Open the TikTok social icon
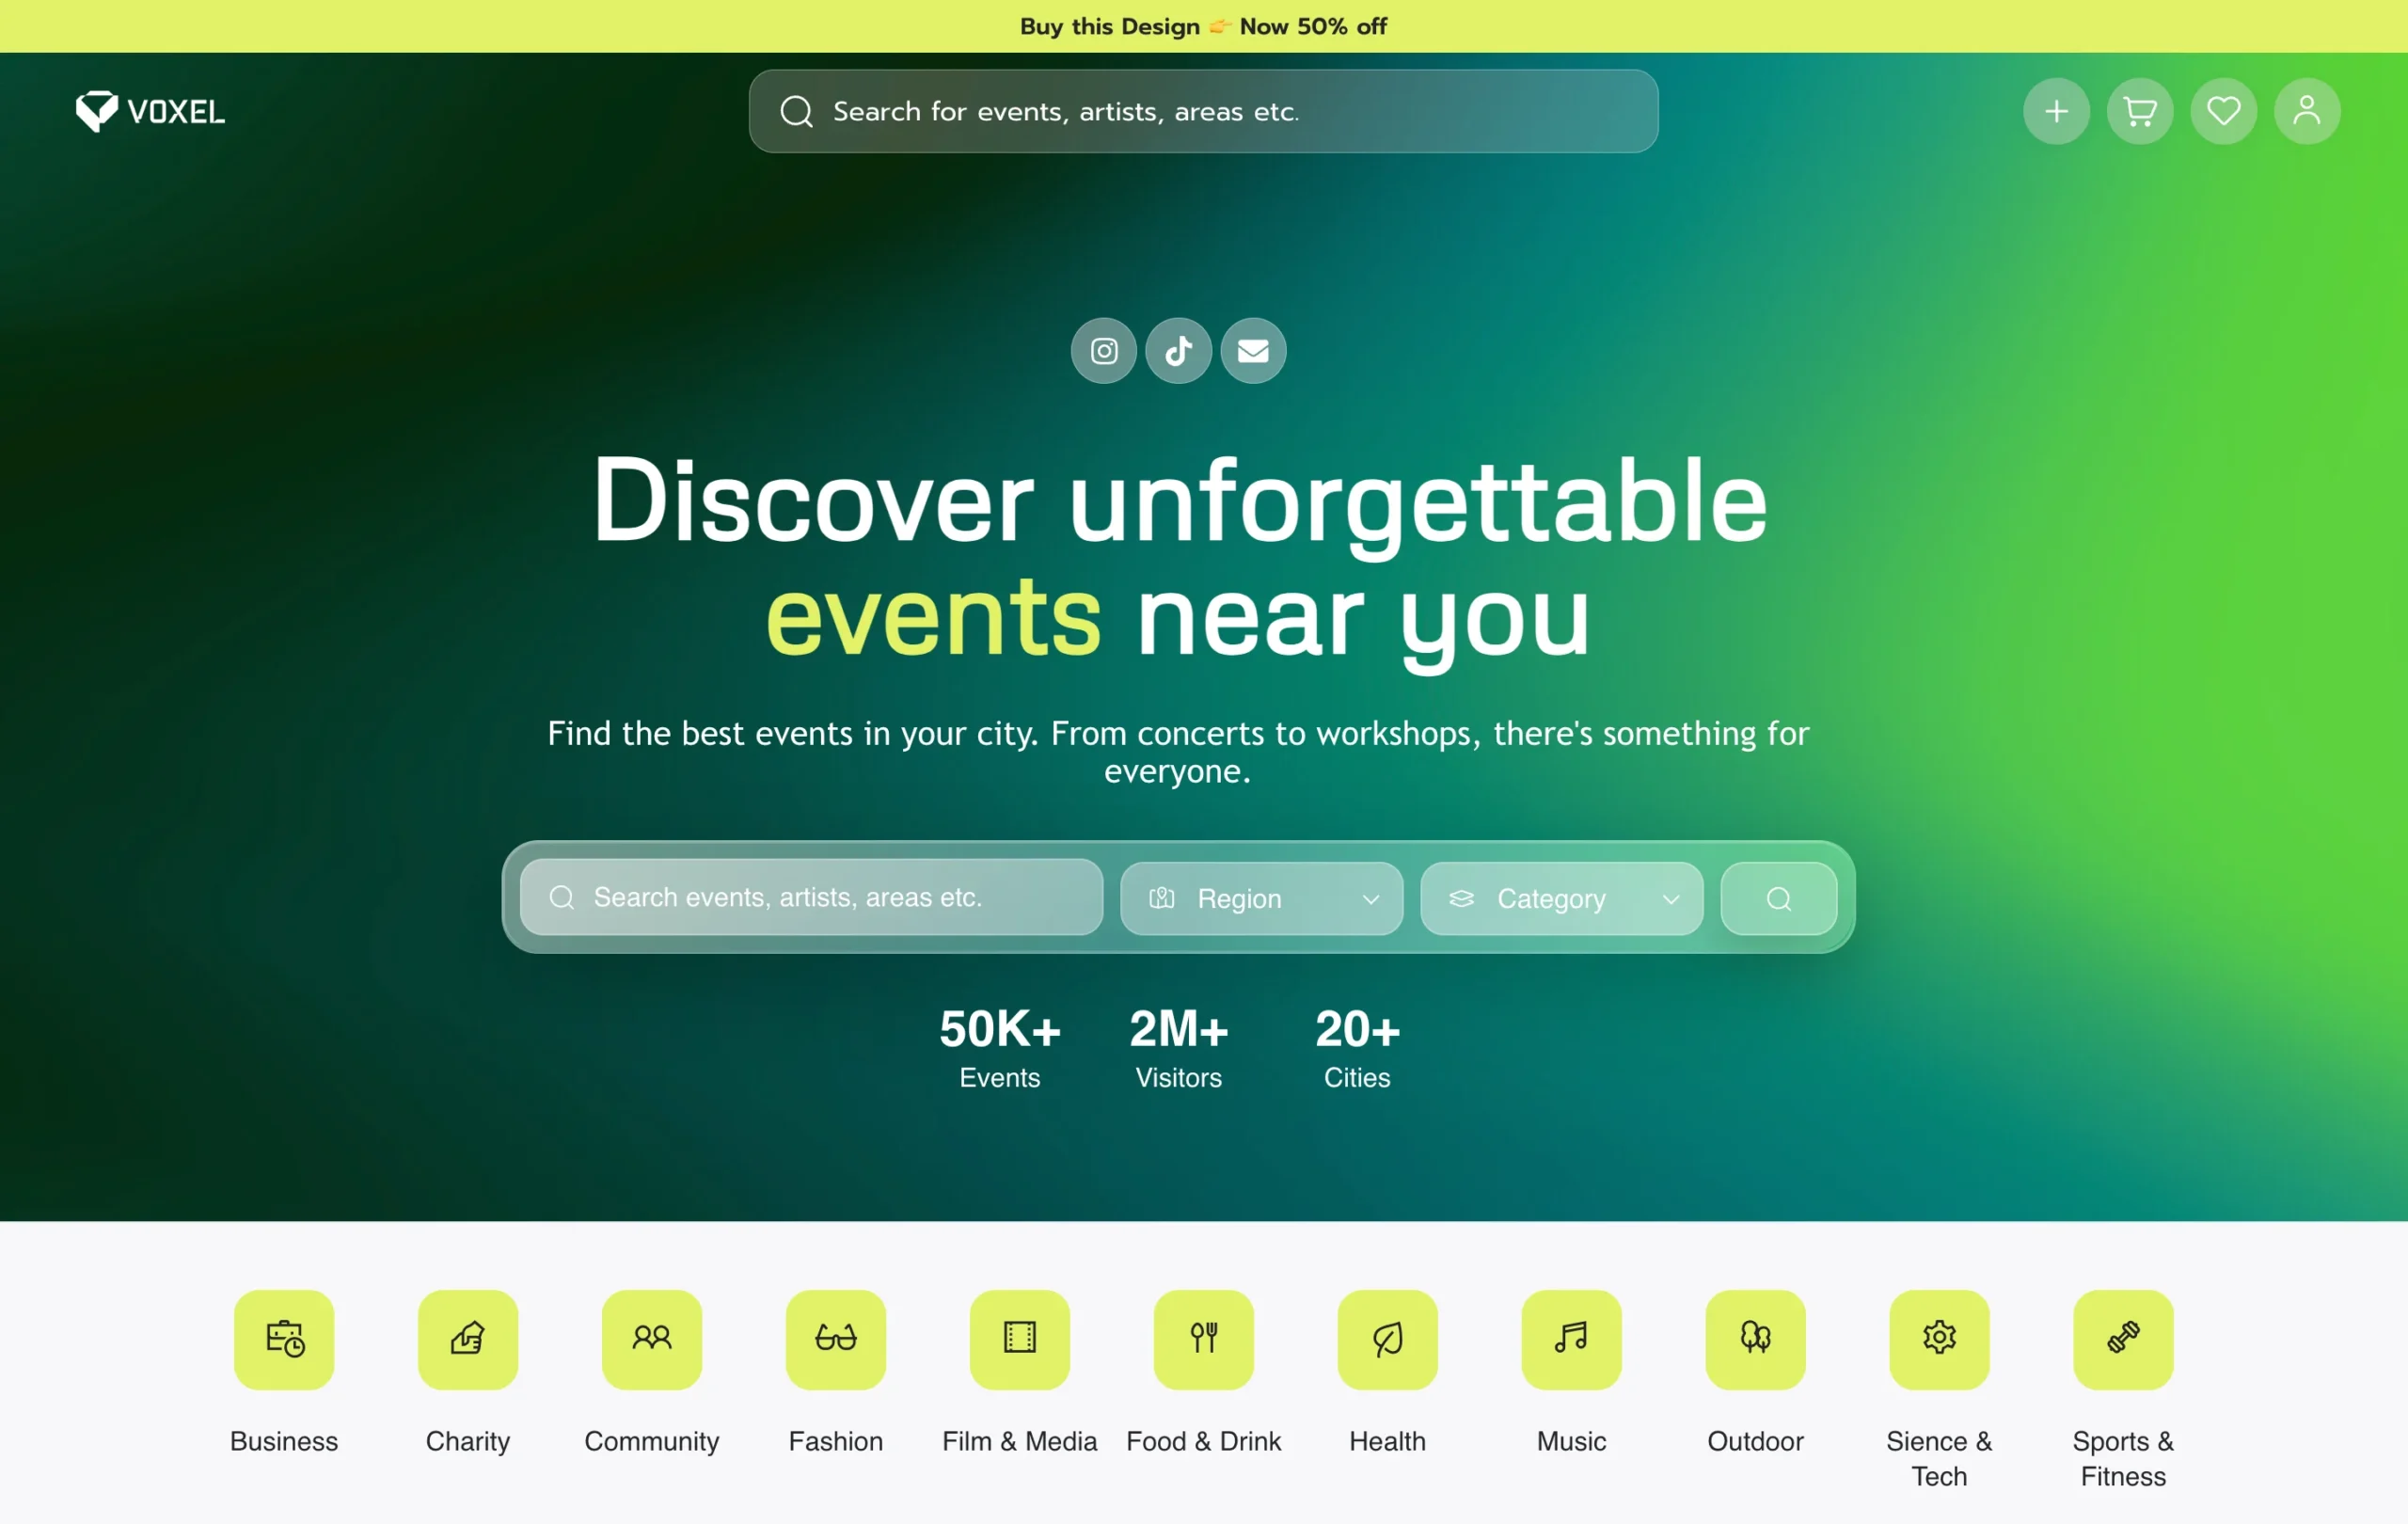2408x1524 pixels. [x=1178, y=351]
